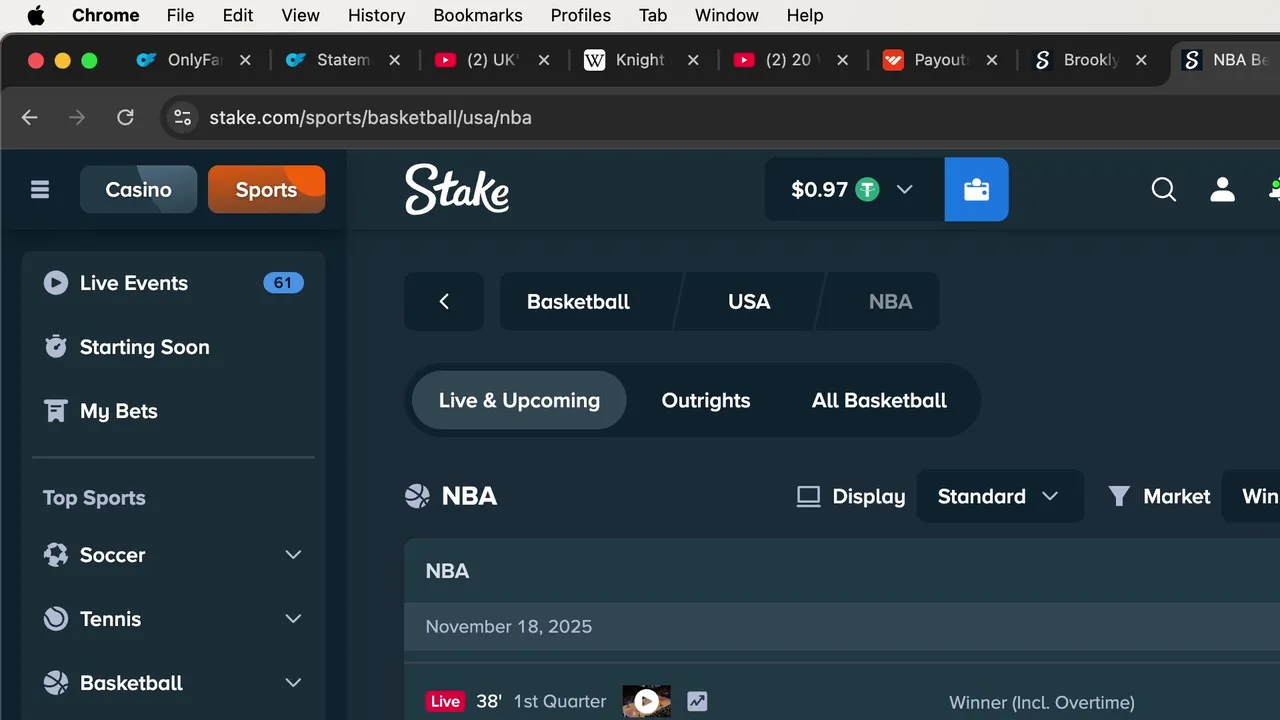1280x720 pixels.
Task: Click the NBA heading basketball icon
Action: click(417, 496)
